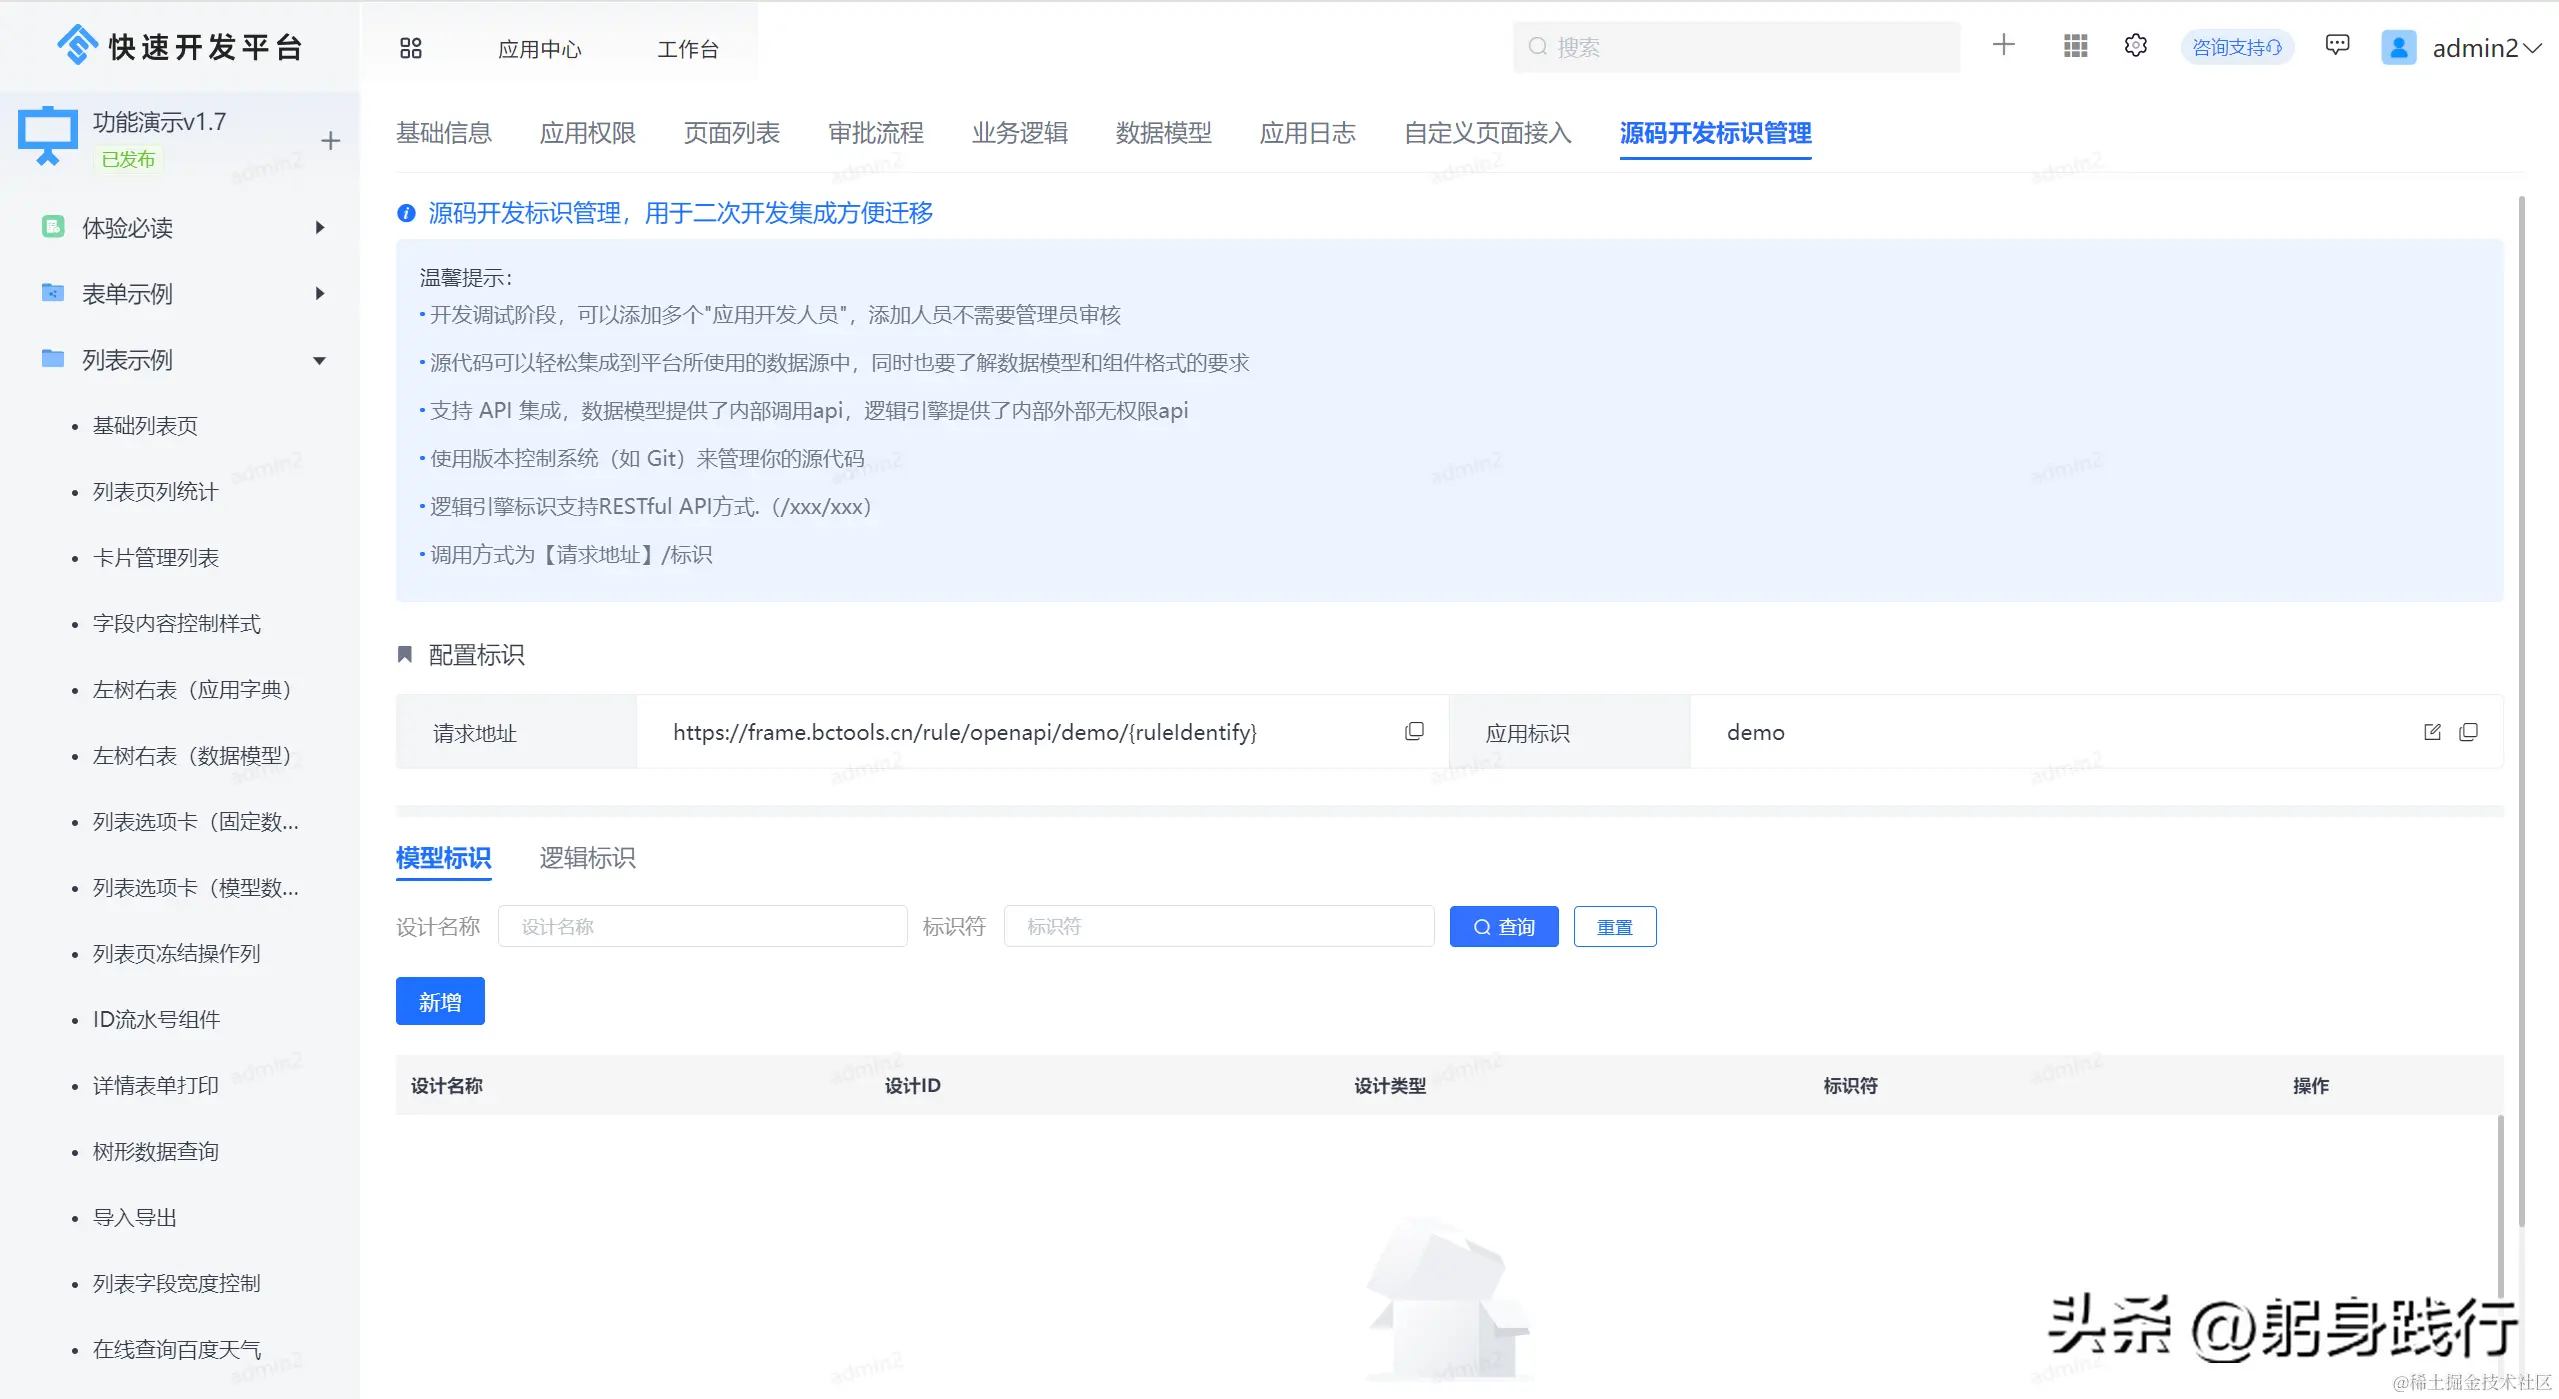Open the chat messages icon
This screenshot has width=2559, height=1399.
click(2337, 45)
